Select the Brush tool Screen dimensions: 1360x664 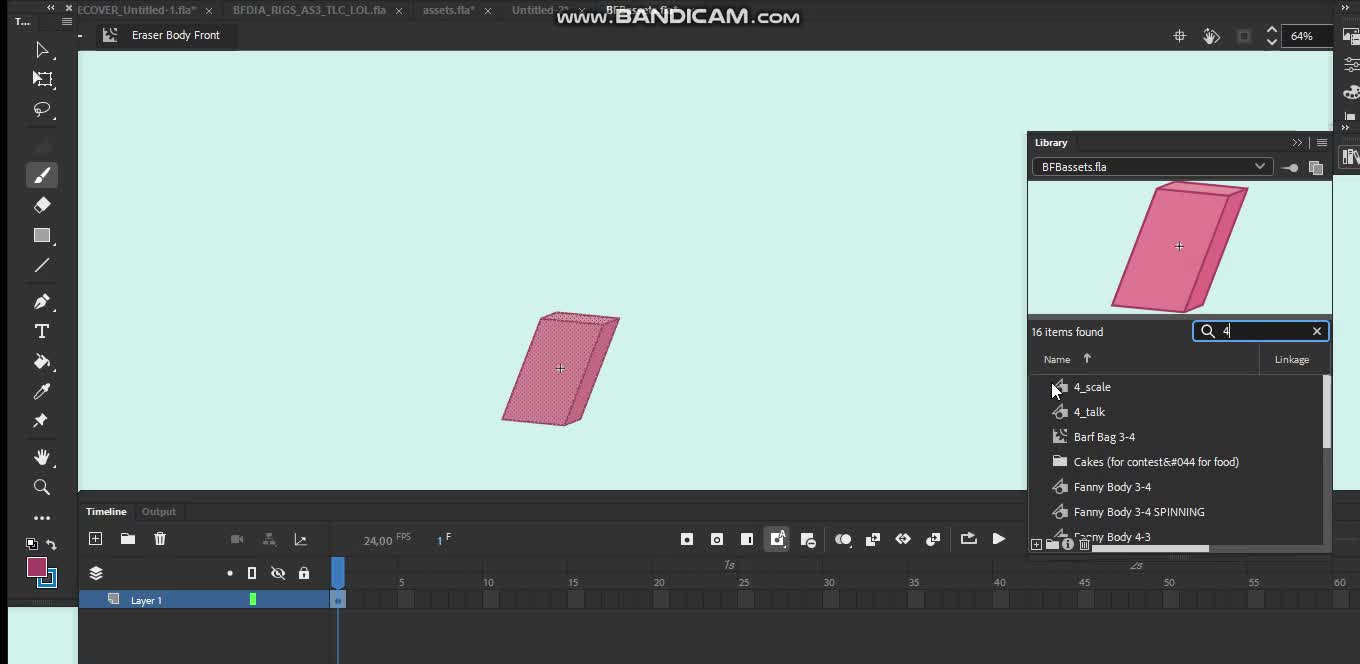[42, 176]
